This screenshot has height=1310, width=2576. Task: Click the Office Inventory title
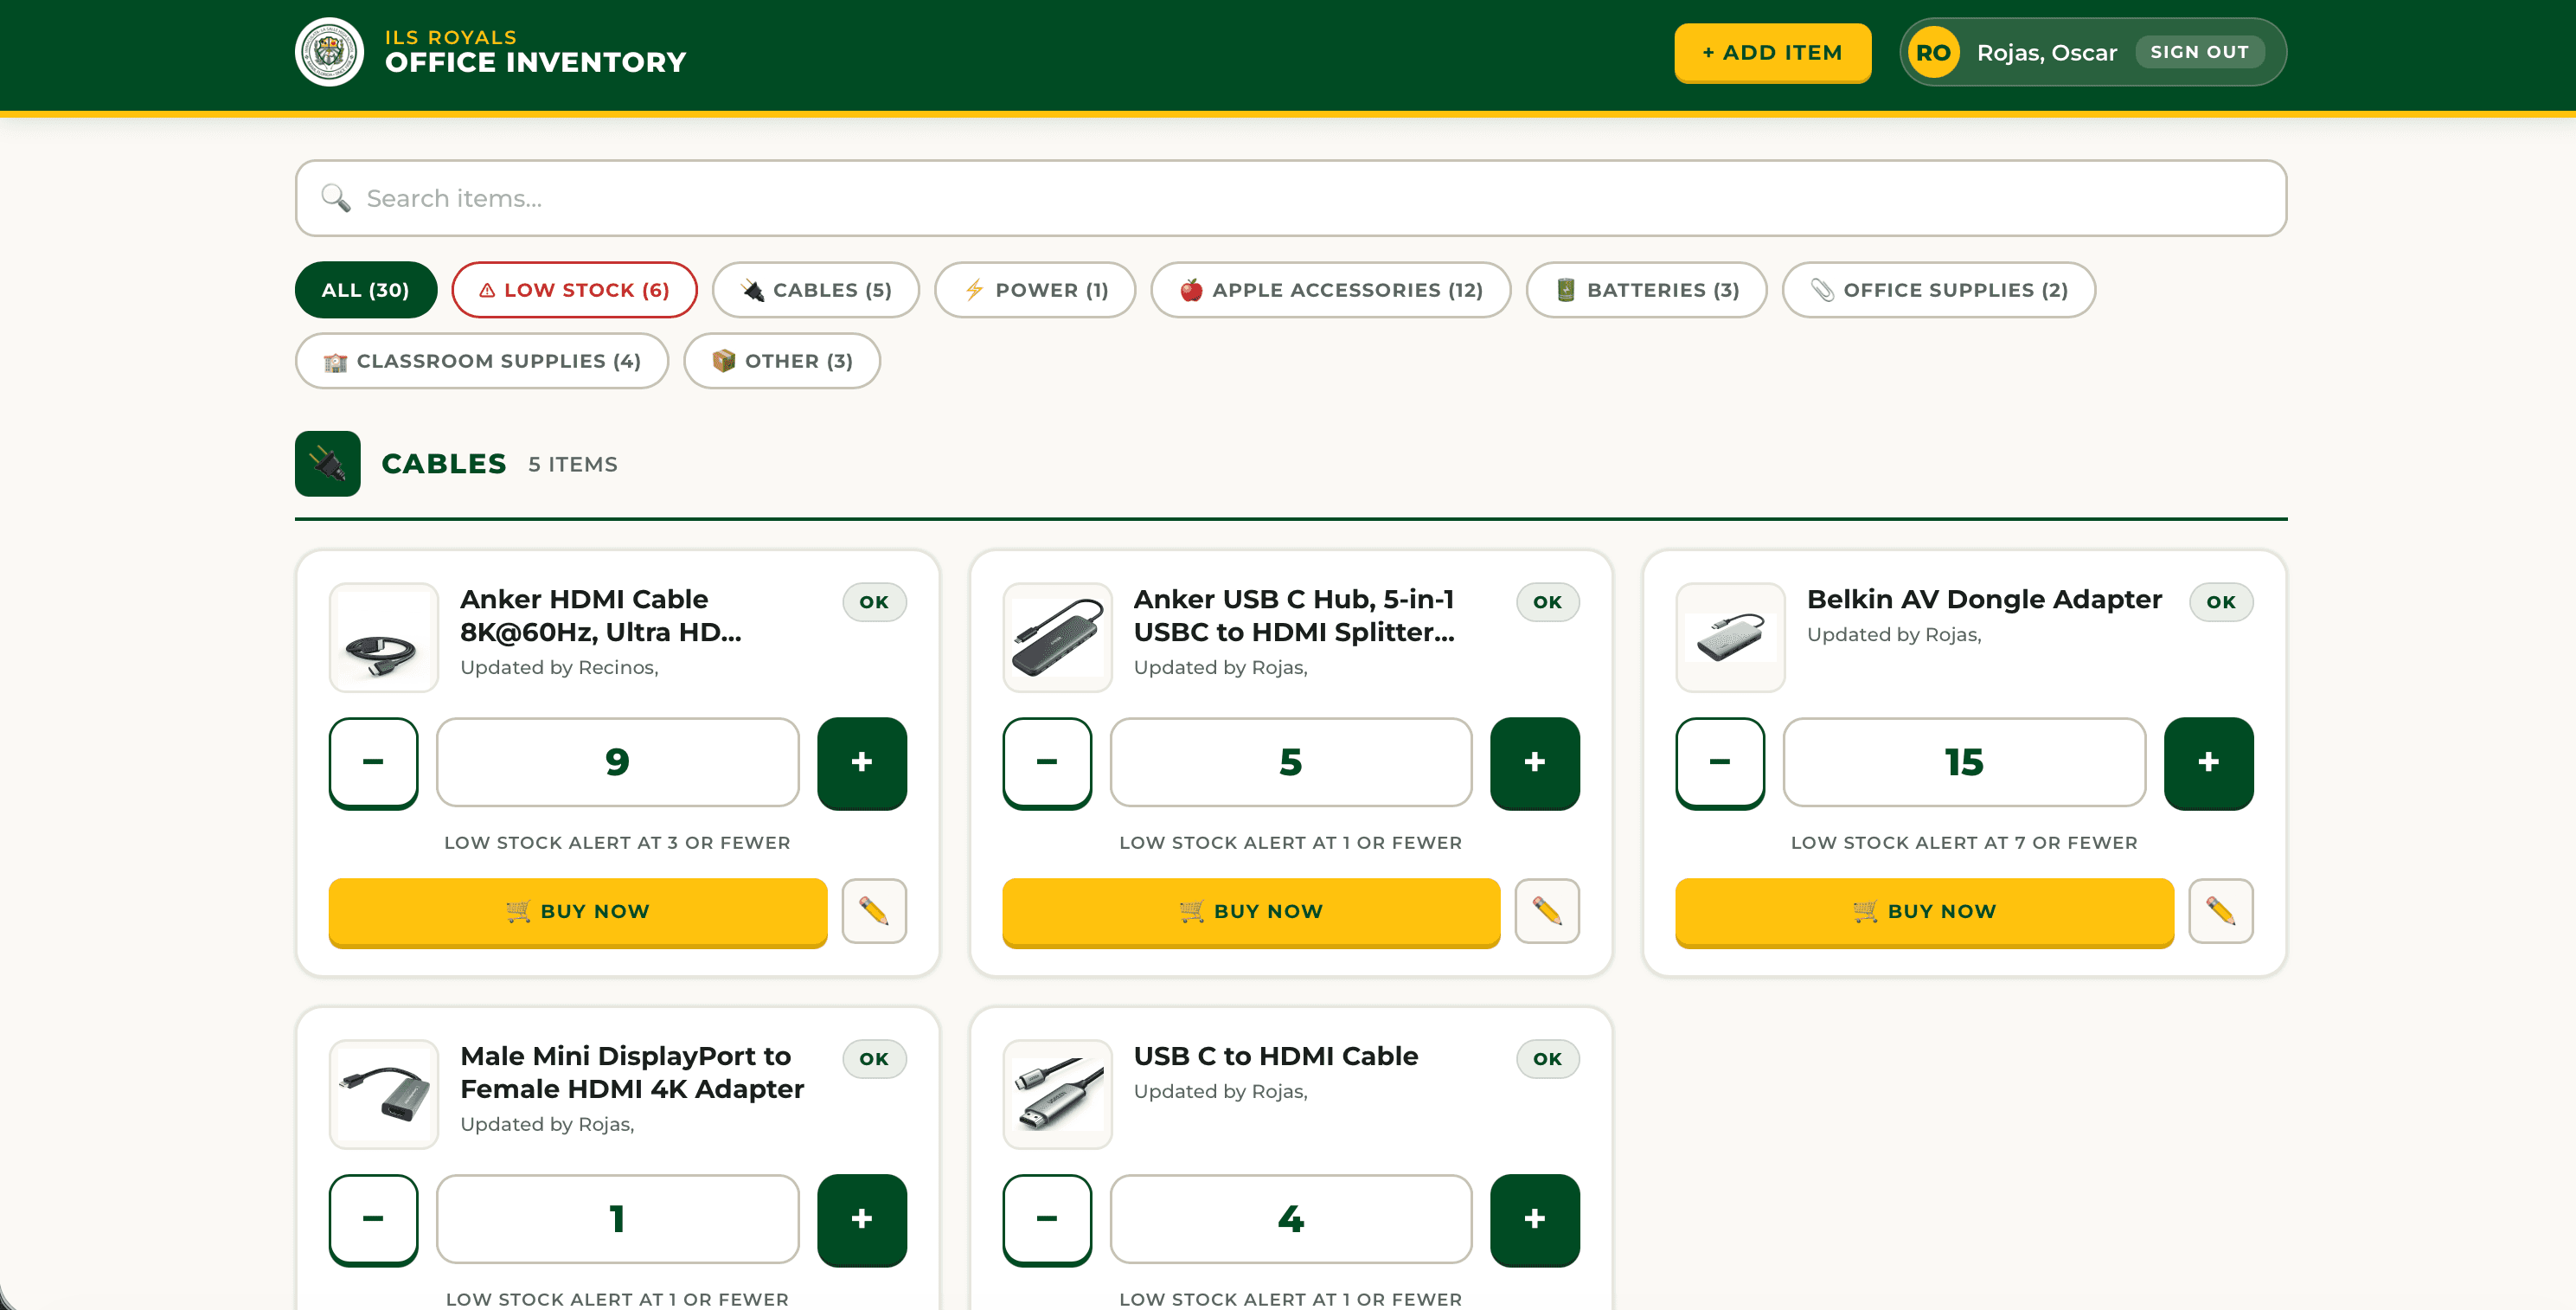(x=535, y=63)
